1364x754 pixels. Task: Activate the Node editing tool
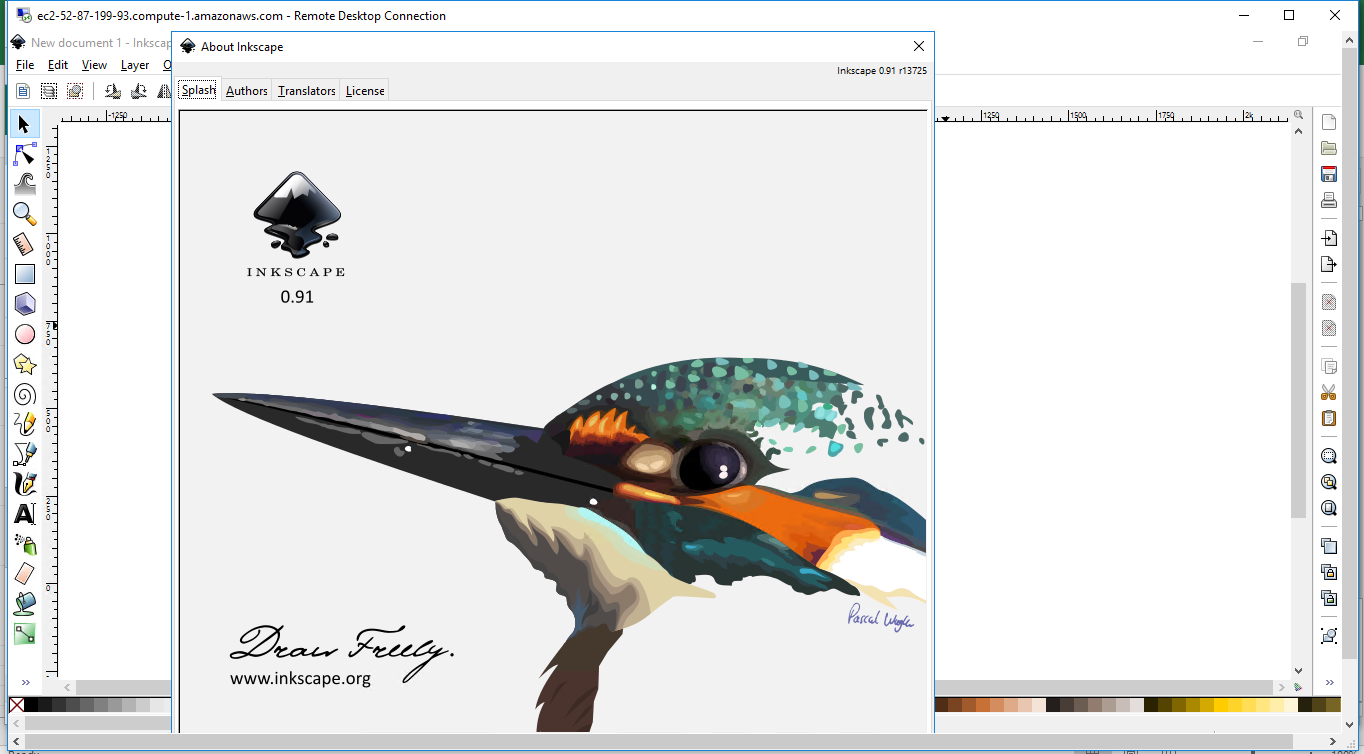coord(25,154)
